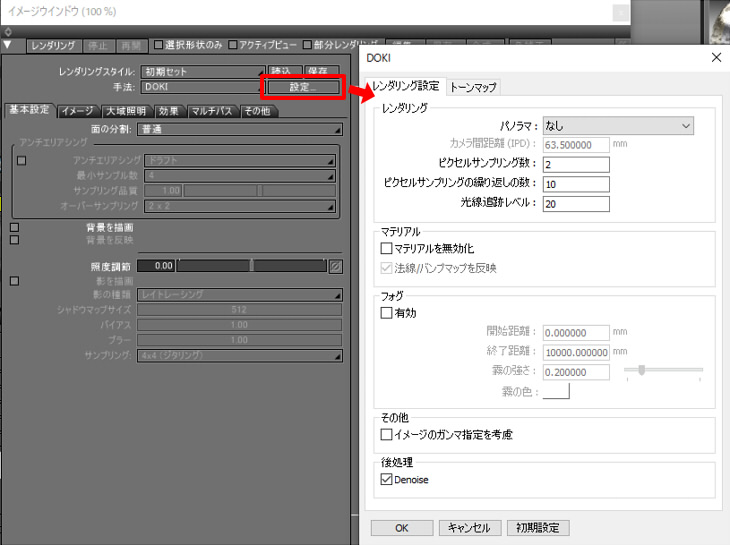Select the トーンマップ tab in DOKI dialog

473,87
